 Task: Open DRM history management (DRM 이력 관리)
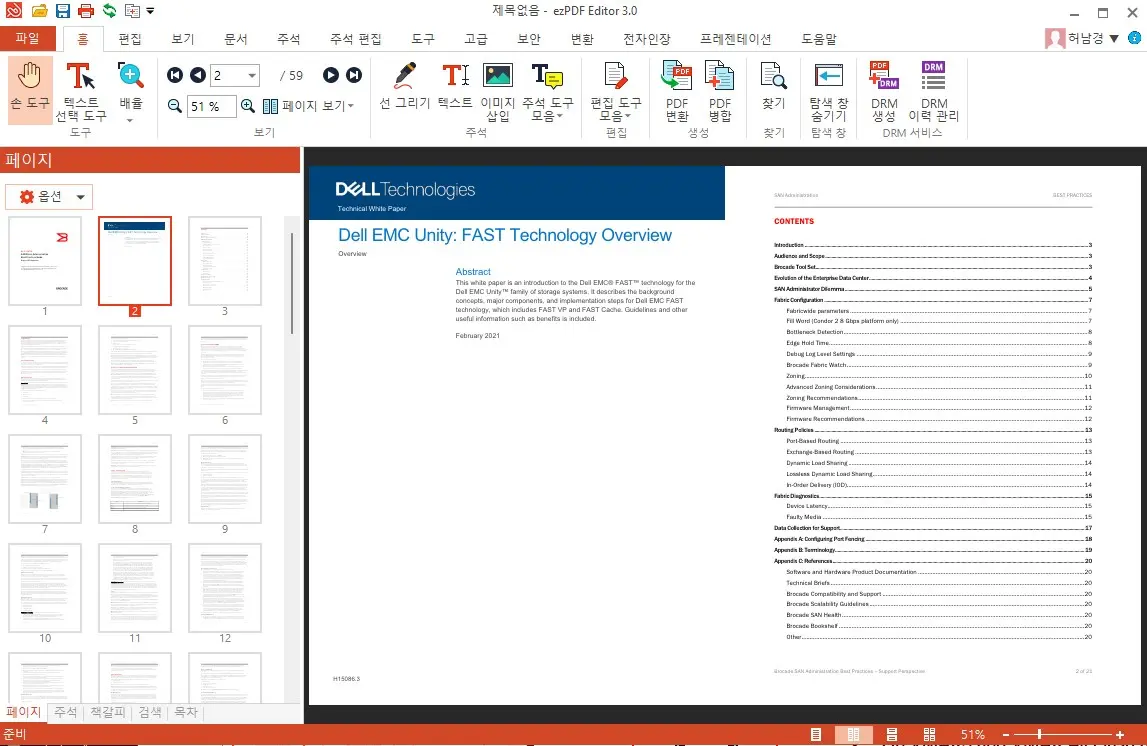(933, 92)
